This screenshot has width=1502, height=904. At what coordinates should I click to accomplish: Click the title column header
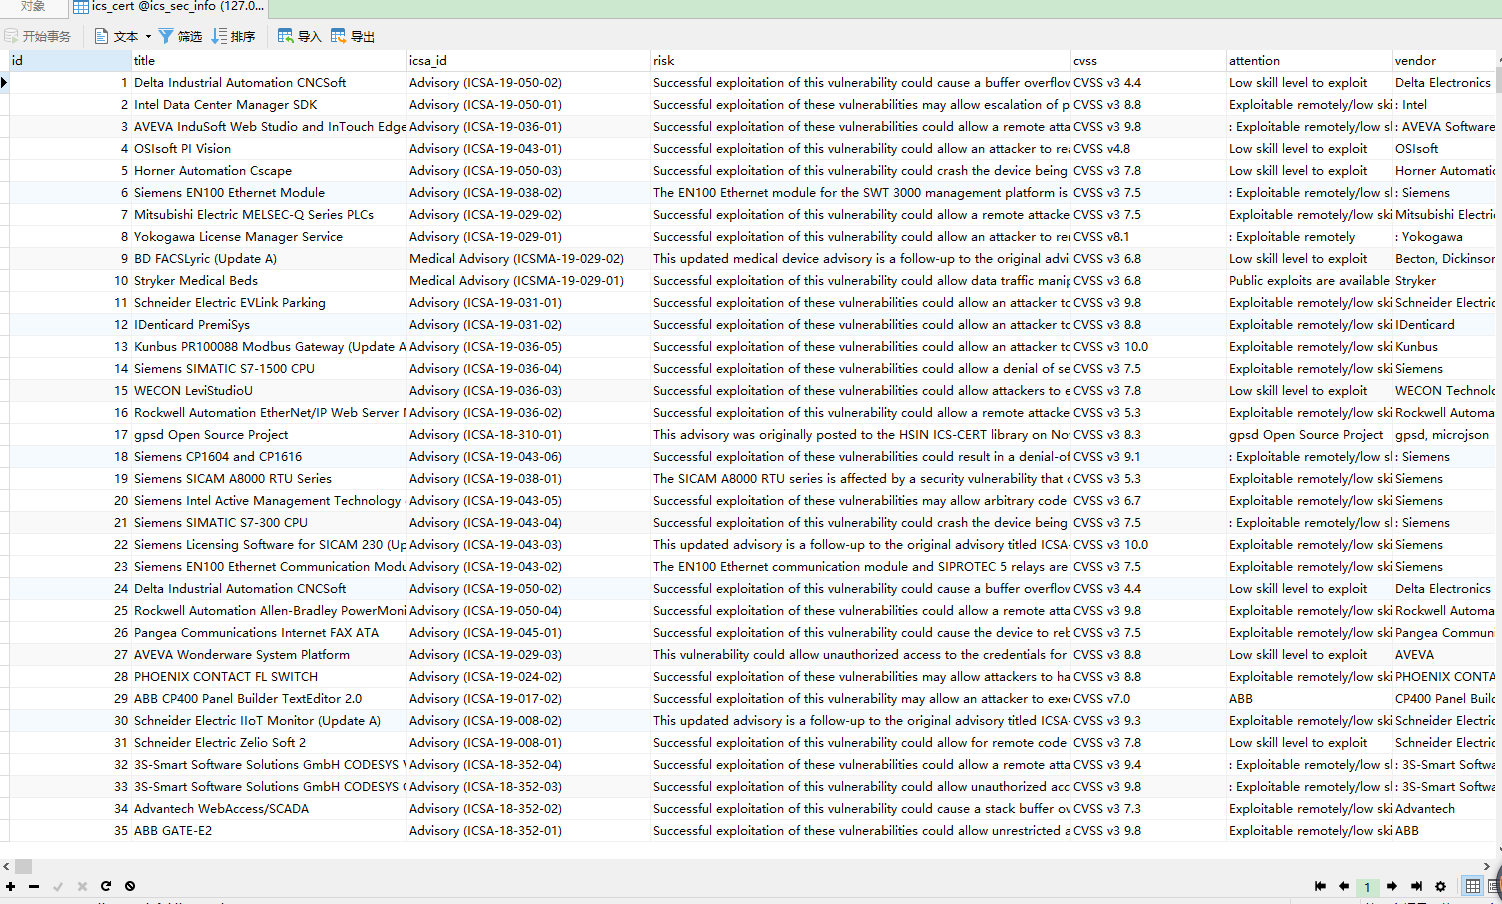[268, 61]
